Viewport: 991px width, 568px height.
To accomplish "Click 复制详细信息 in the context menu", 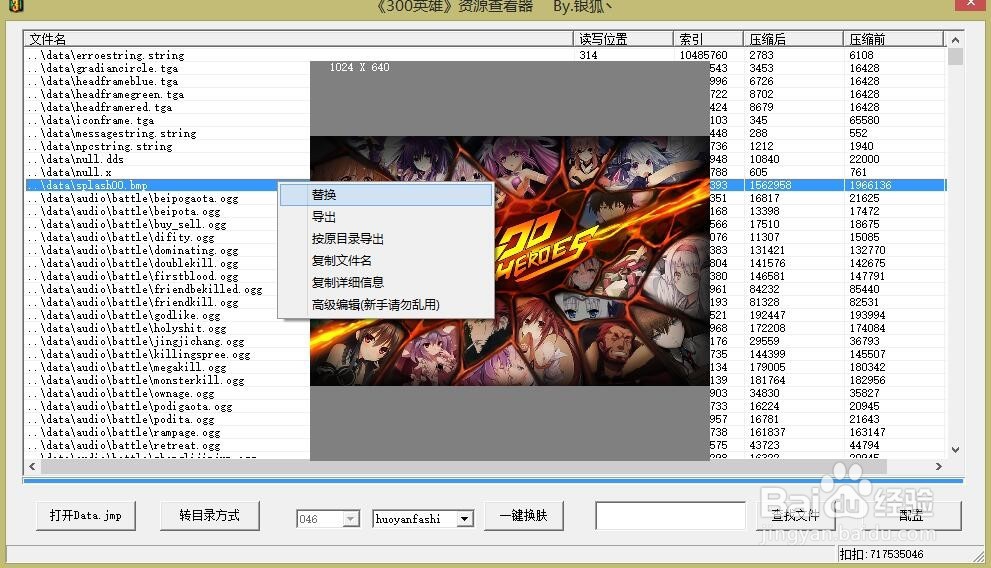I will (386, 282).
